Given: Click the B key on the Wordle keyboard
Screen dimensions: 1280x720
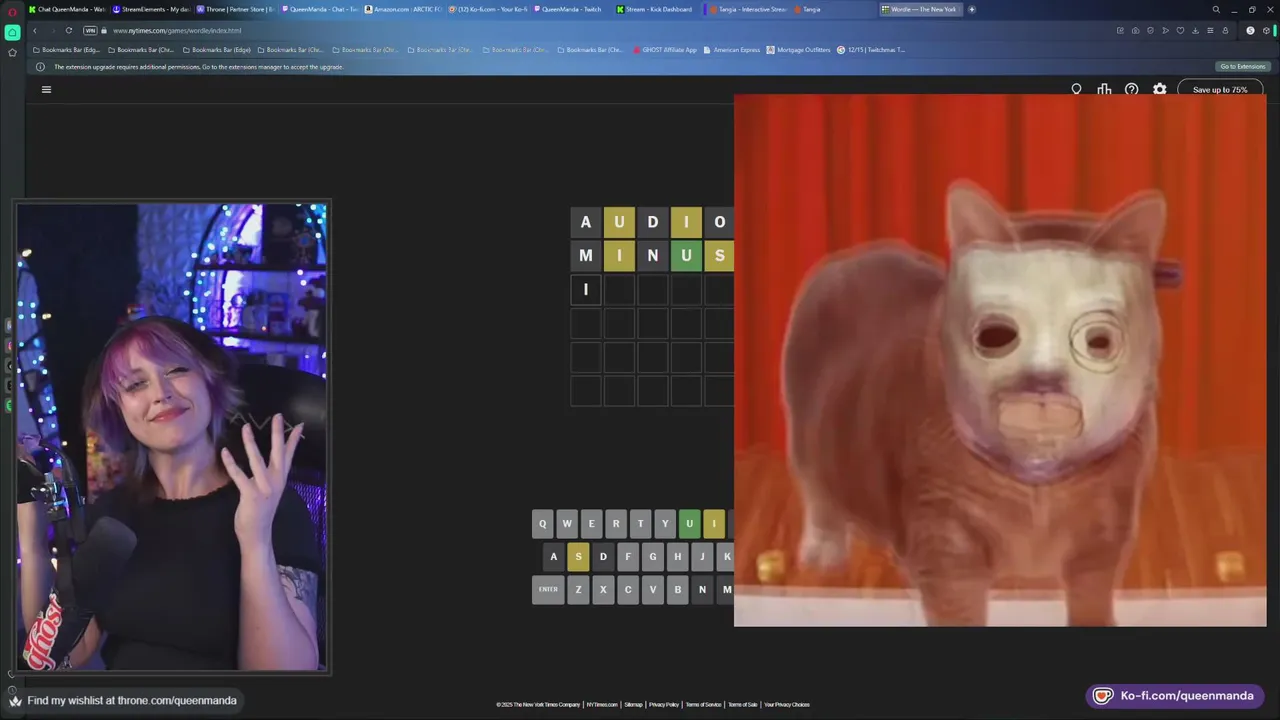Looking at the screenshot, I should point(678,590).
